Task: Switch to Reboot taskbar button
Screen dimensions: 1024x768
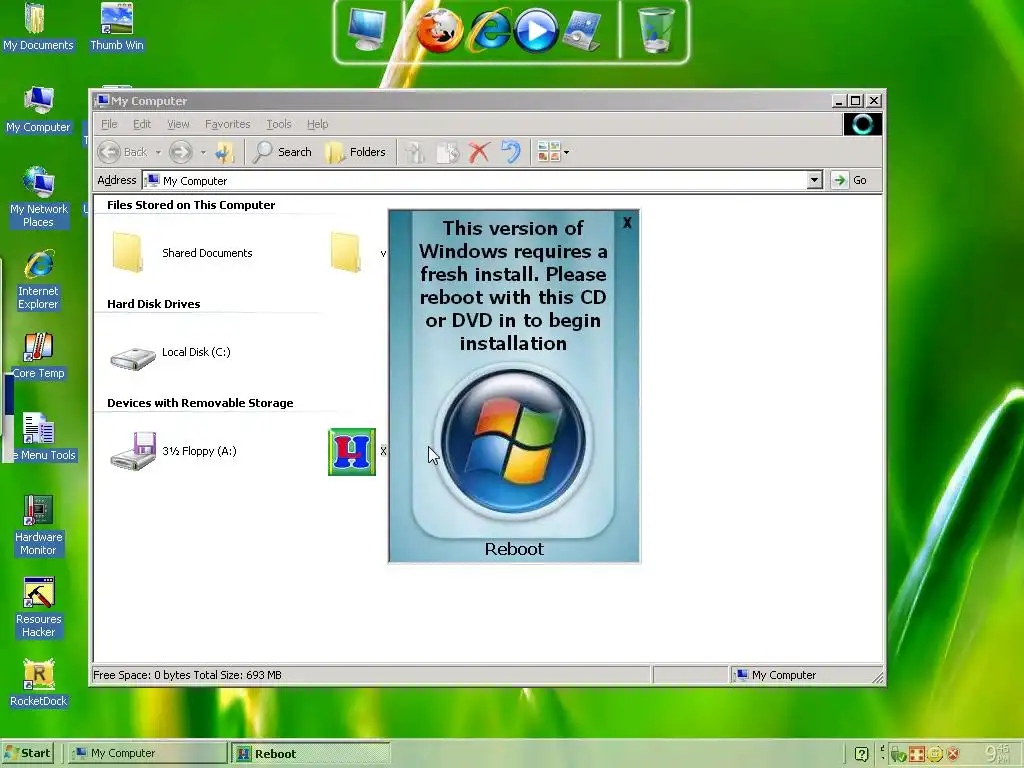Action: tap(310, 753)
